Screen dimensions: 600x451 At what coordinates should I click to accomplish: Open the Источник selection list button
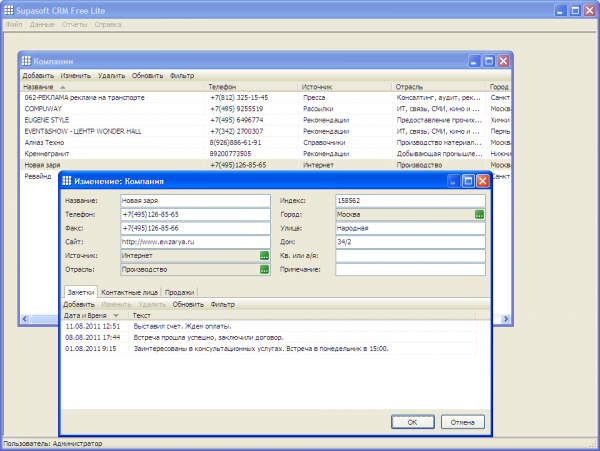pos(264,256)
